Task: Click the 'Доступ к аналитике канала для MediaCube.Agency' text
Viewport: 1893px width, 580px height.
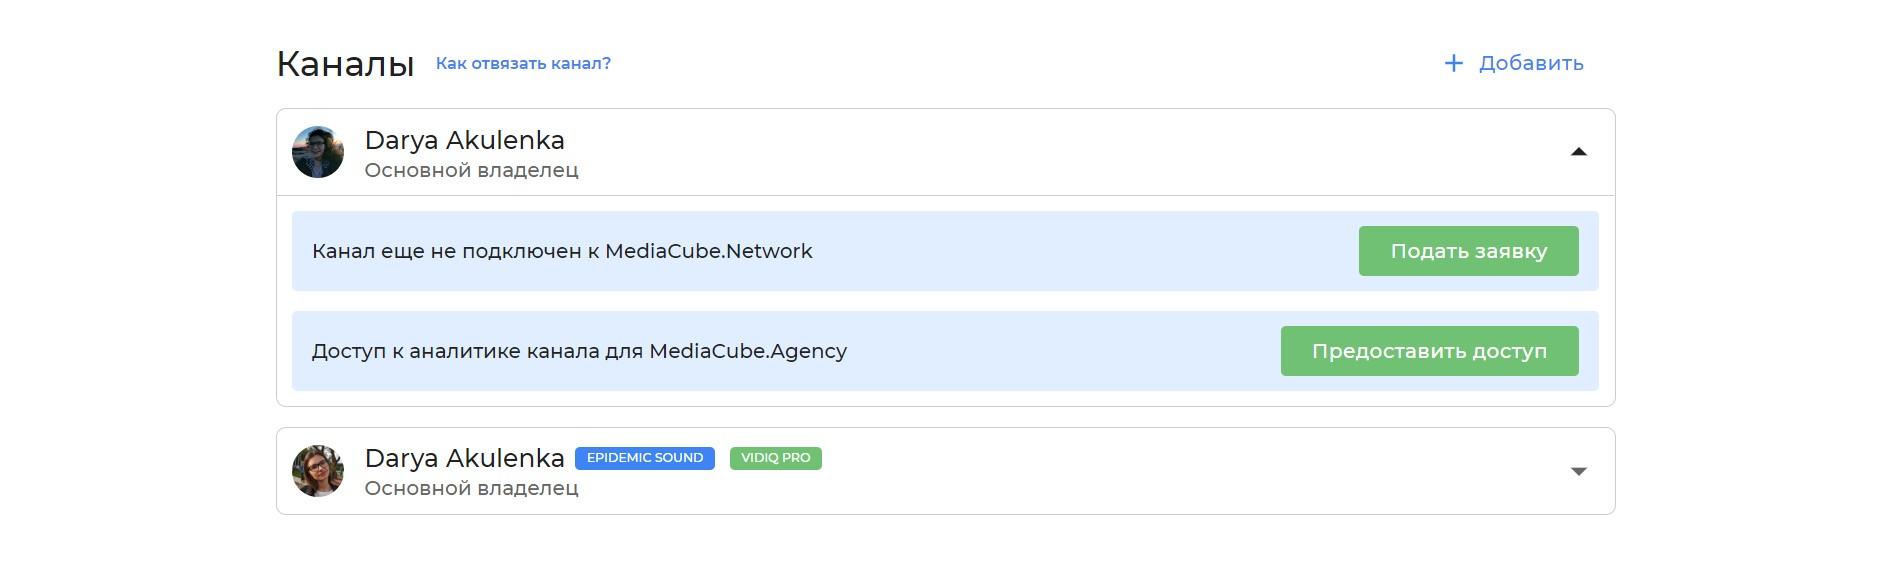Action: point(579,351)
